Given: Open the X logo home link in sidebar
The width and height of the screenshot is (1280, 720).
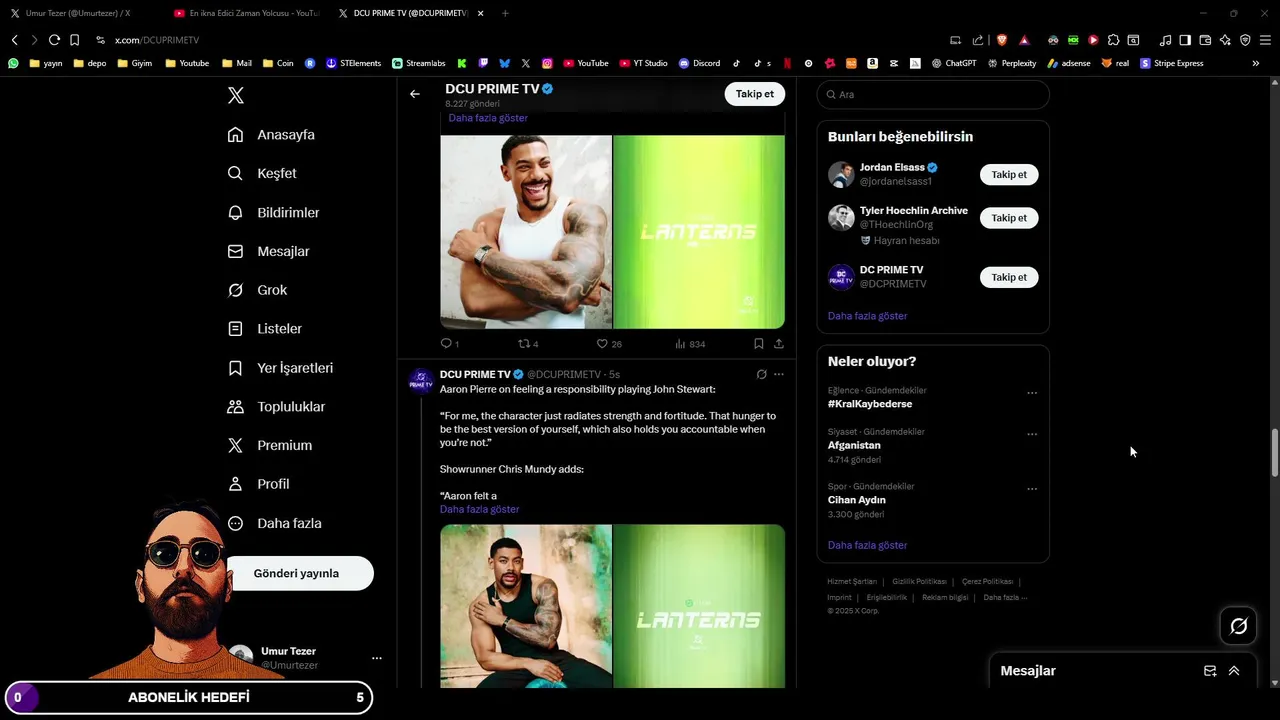Looking at the screenshot, I should coord(236,96).
